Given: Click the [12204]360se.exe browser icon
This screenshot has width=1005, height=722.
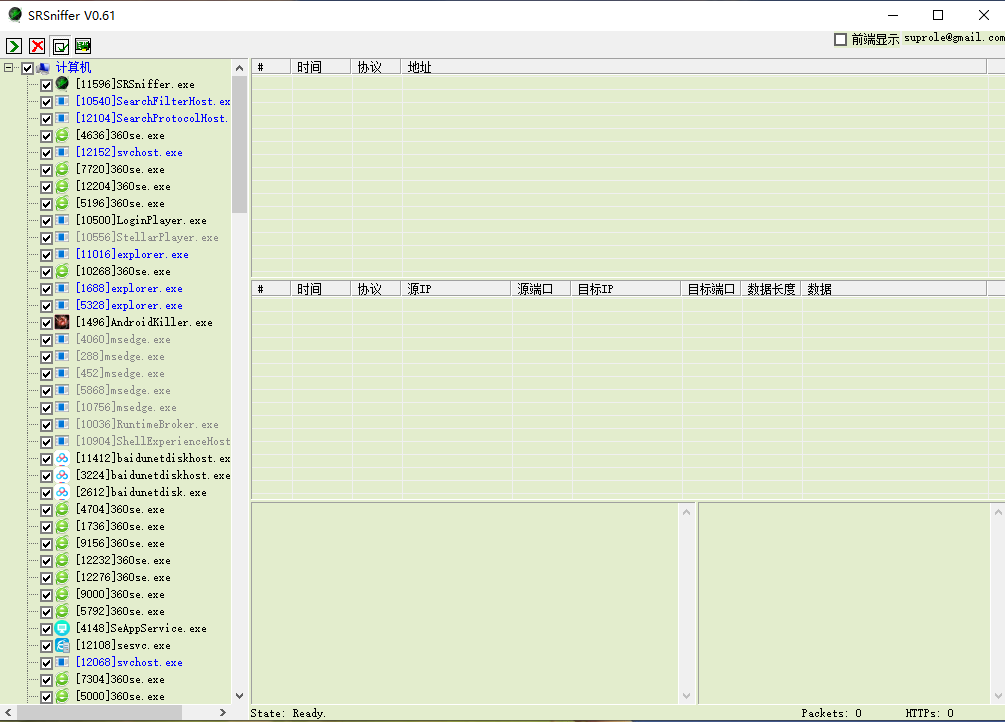Looking at the screenshot, I should (x=62, y=186).
